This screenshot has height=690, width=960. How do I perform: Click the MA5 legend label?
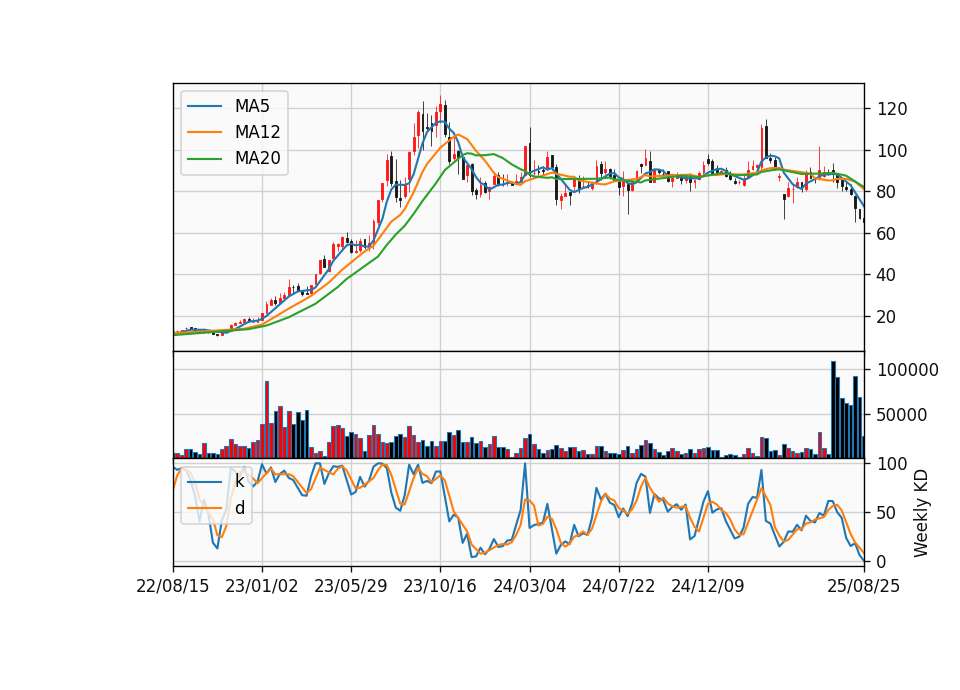tap(252, 106)
